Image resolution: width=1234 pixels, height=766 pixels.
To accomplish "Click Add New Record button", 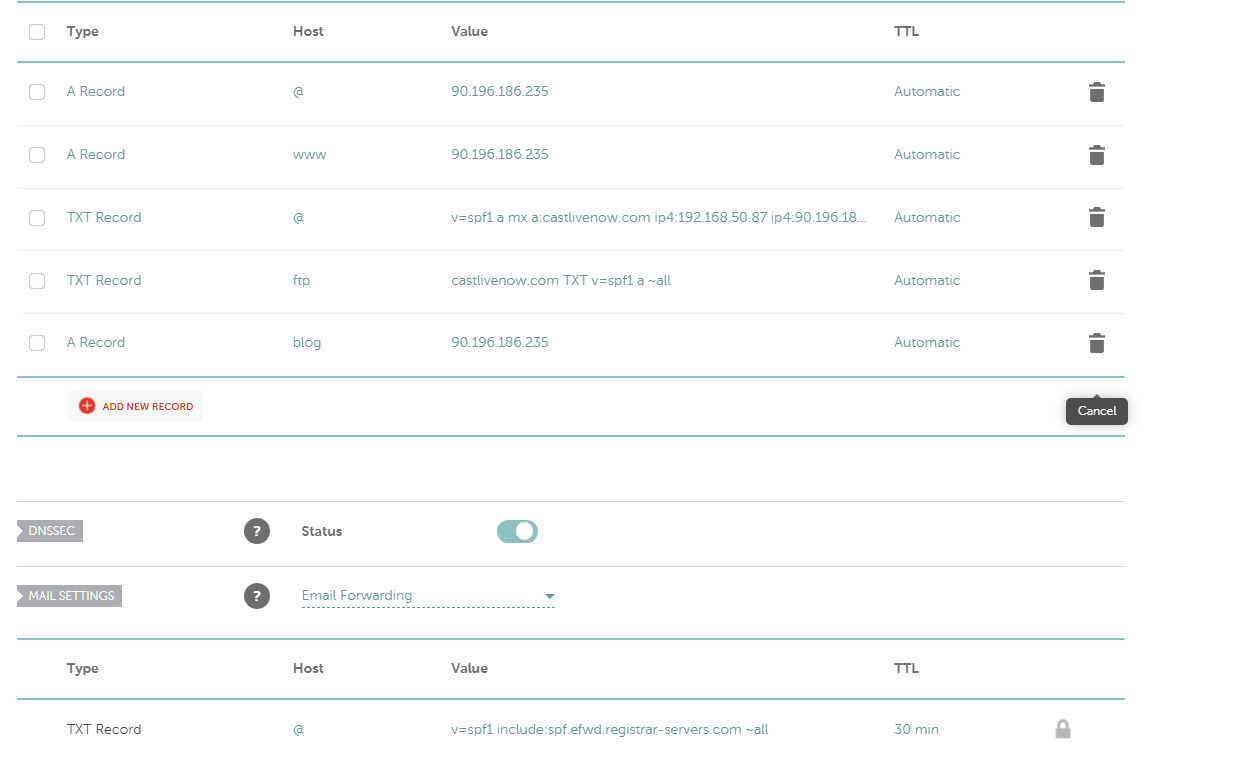I will pyautogui.click(x=135, y=406).
